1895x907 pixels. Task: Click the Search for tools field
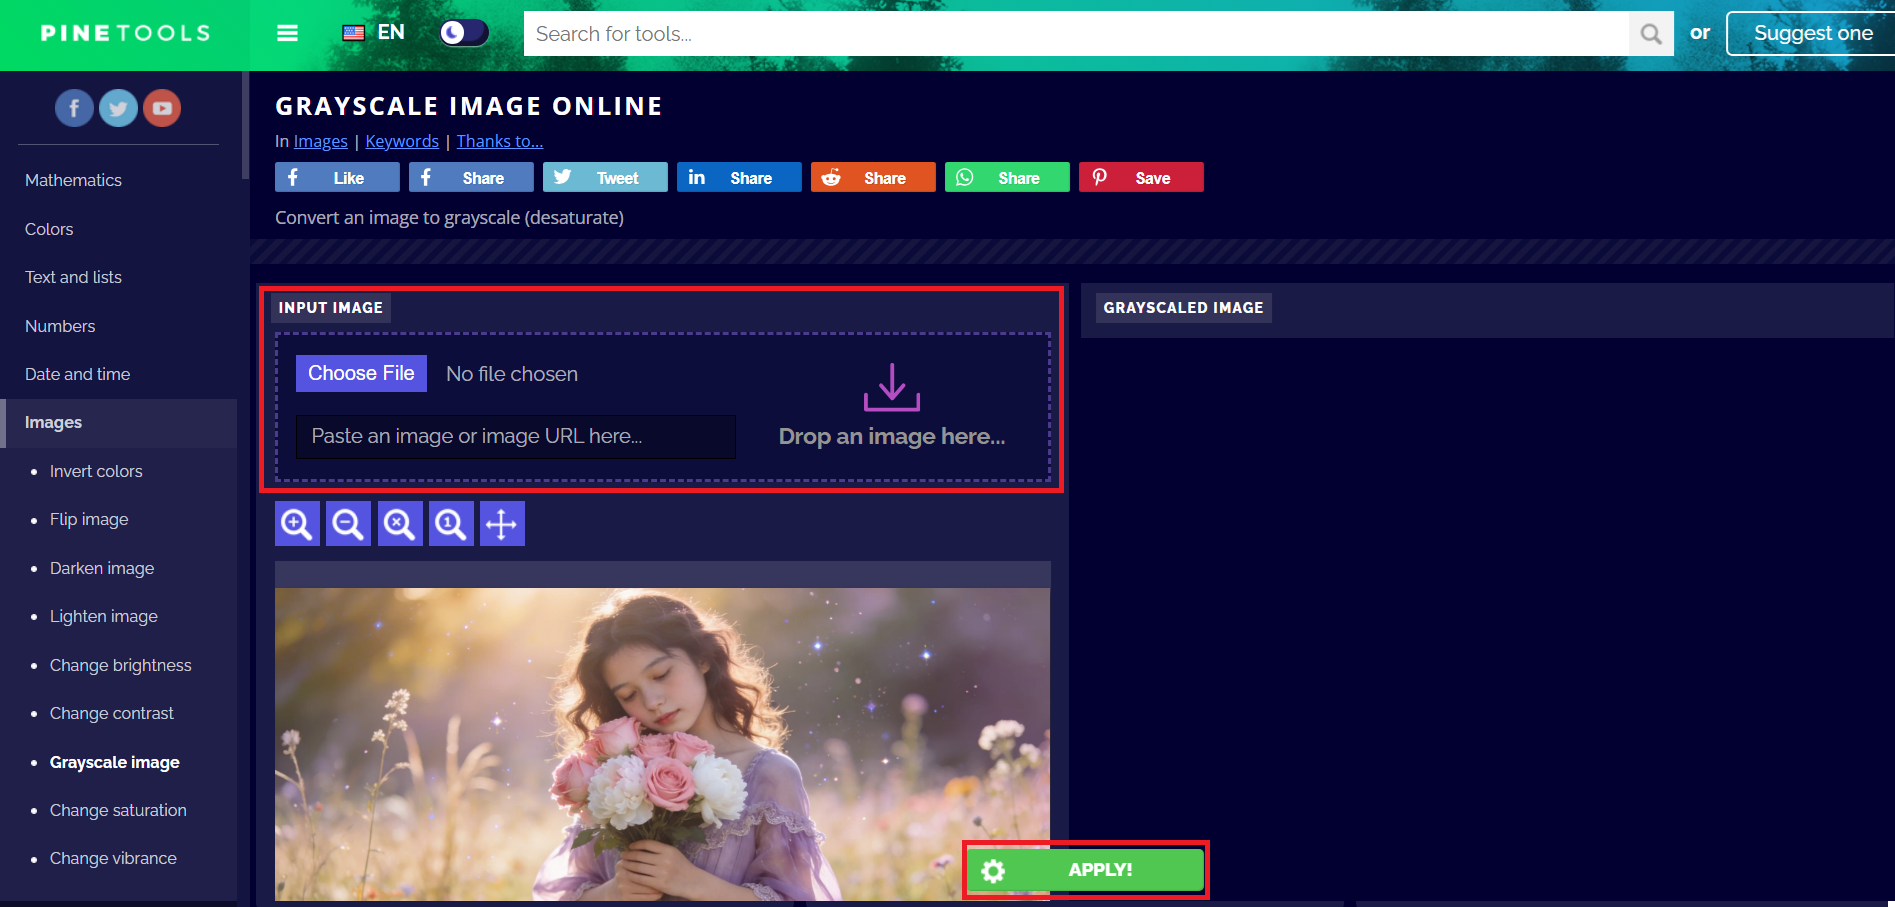click(x=1076, y=34)
